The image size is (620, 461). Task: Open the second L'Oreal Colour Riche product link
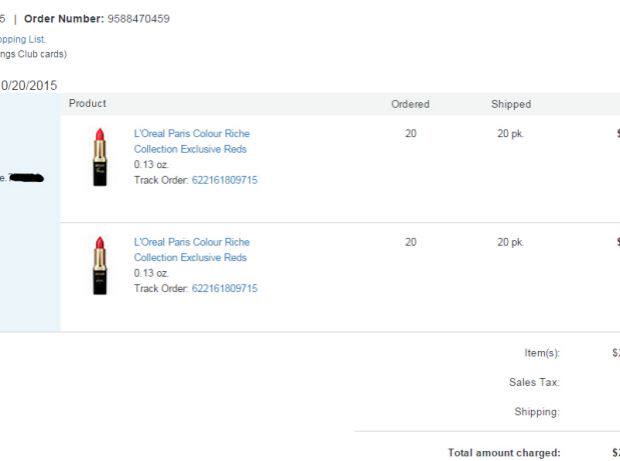[x=191, y=249]
